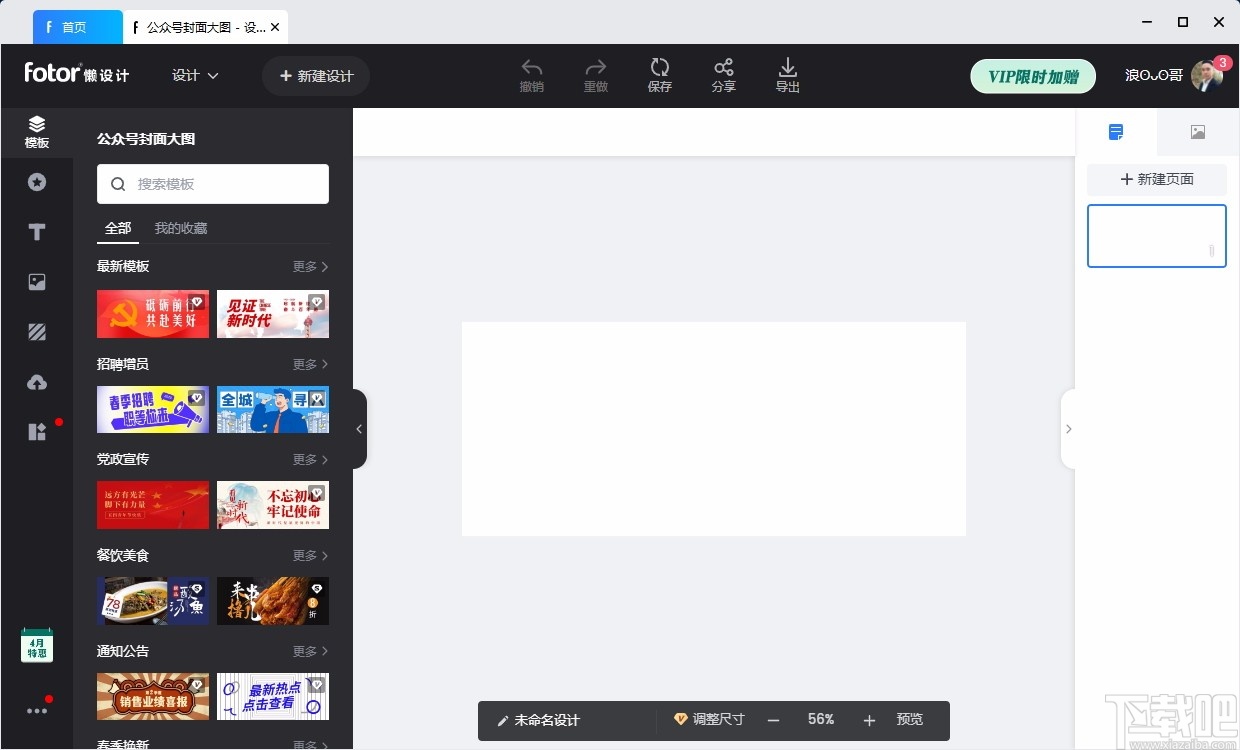Click the 撤销 undo icon
The image size is (1240, 750).
click(531, 68)
